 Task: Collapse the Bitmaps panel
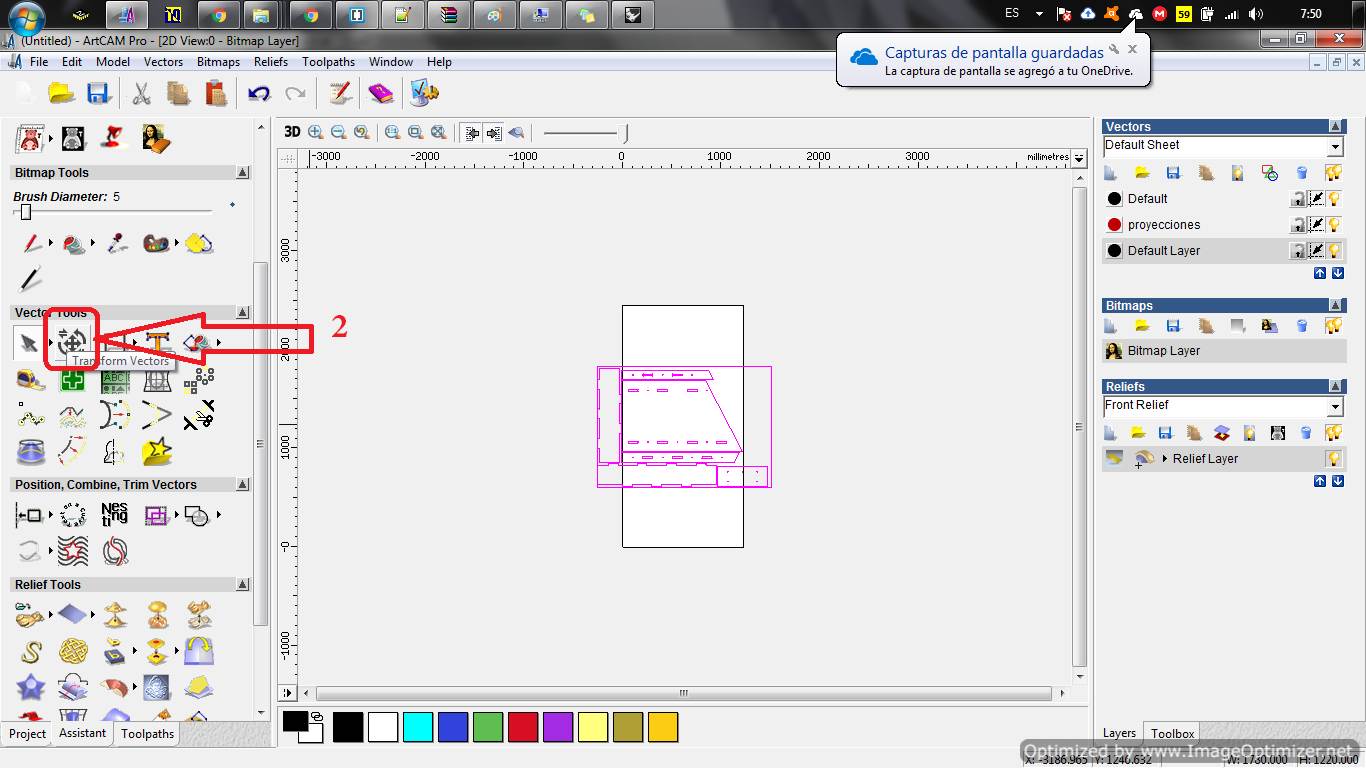[x=1336, y=306]
